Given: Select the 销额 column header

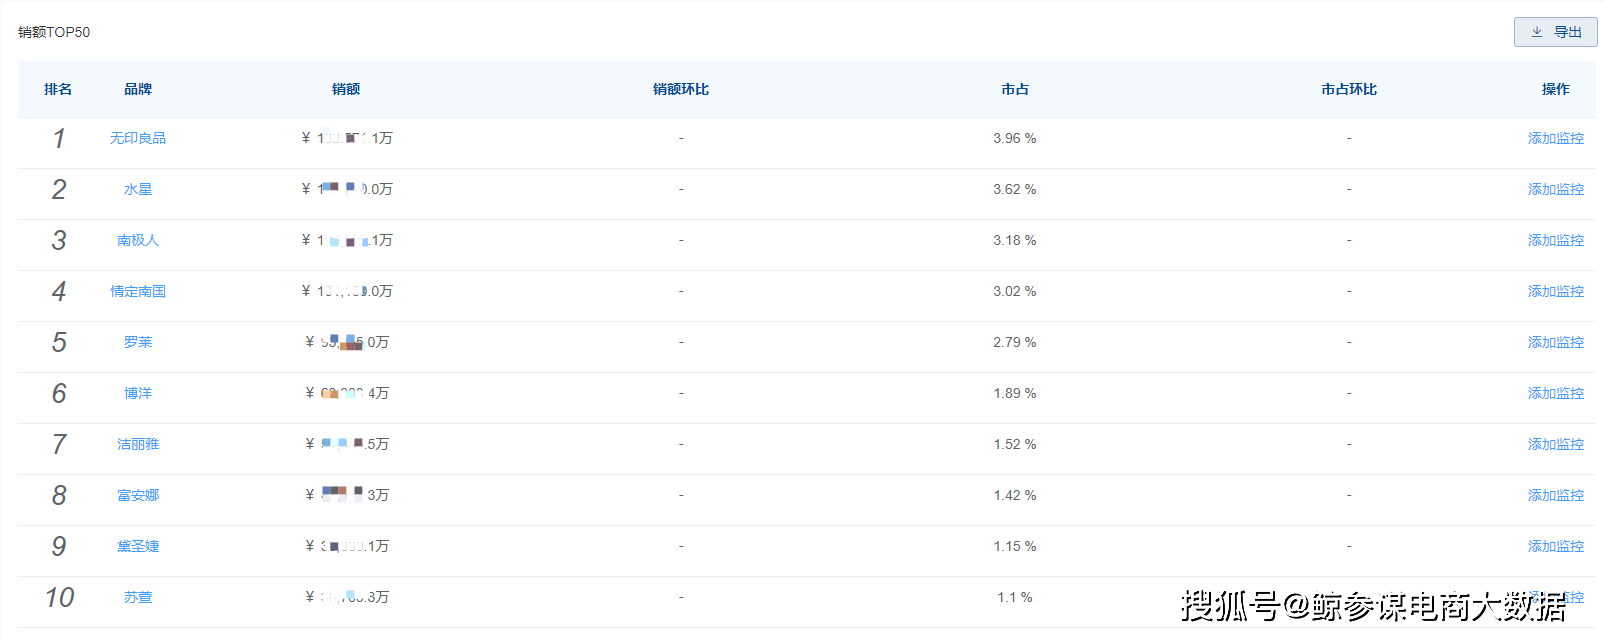Looking at the screenshot, I should point(346,89).
